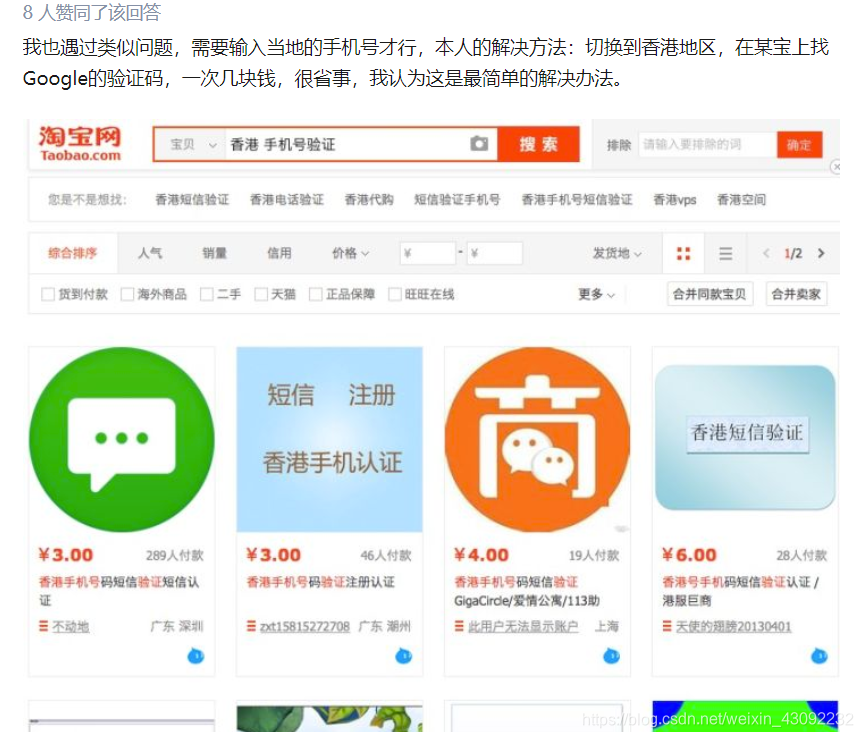
Task: Switch to grid view layout icon
Action: pyautogui.click(x=683, y=253)
